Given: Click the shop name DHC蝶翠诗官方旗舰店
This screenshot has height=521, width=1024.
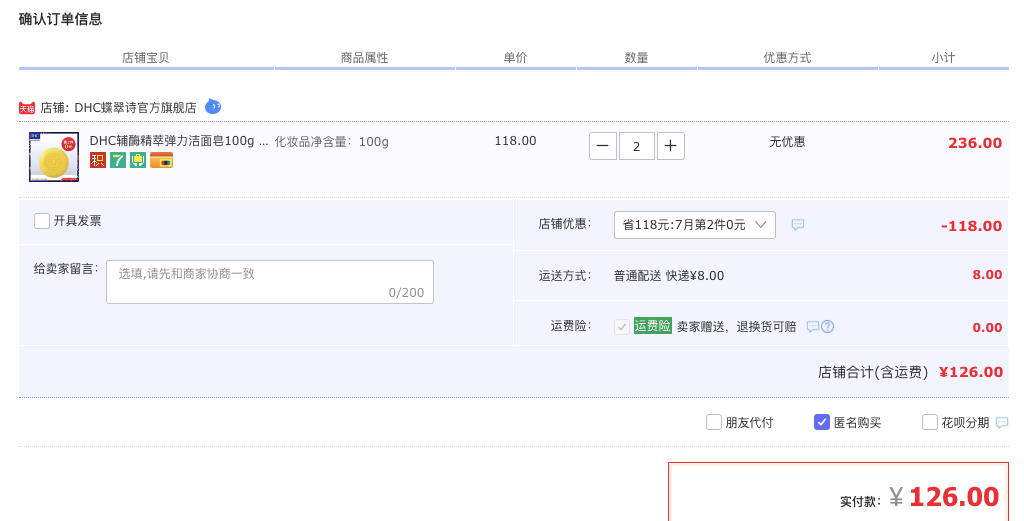Looking at the screenshot, I should 135,108.
